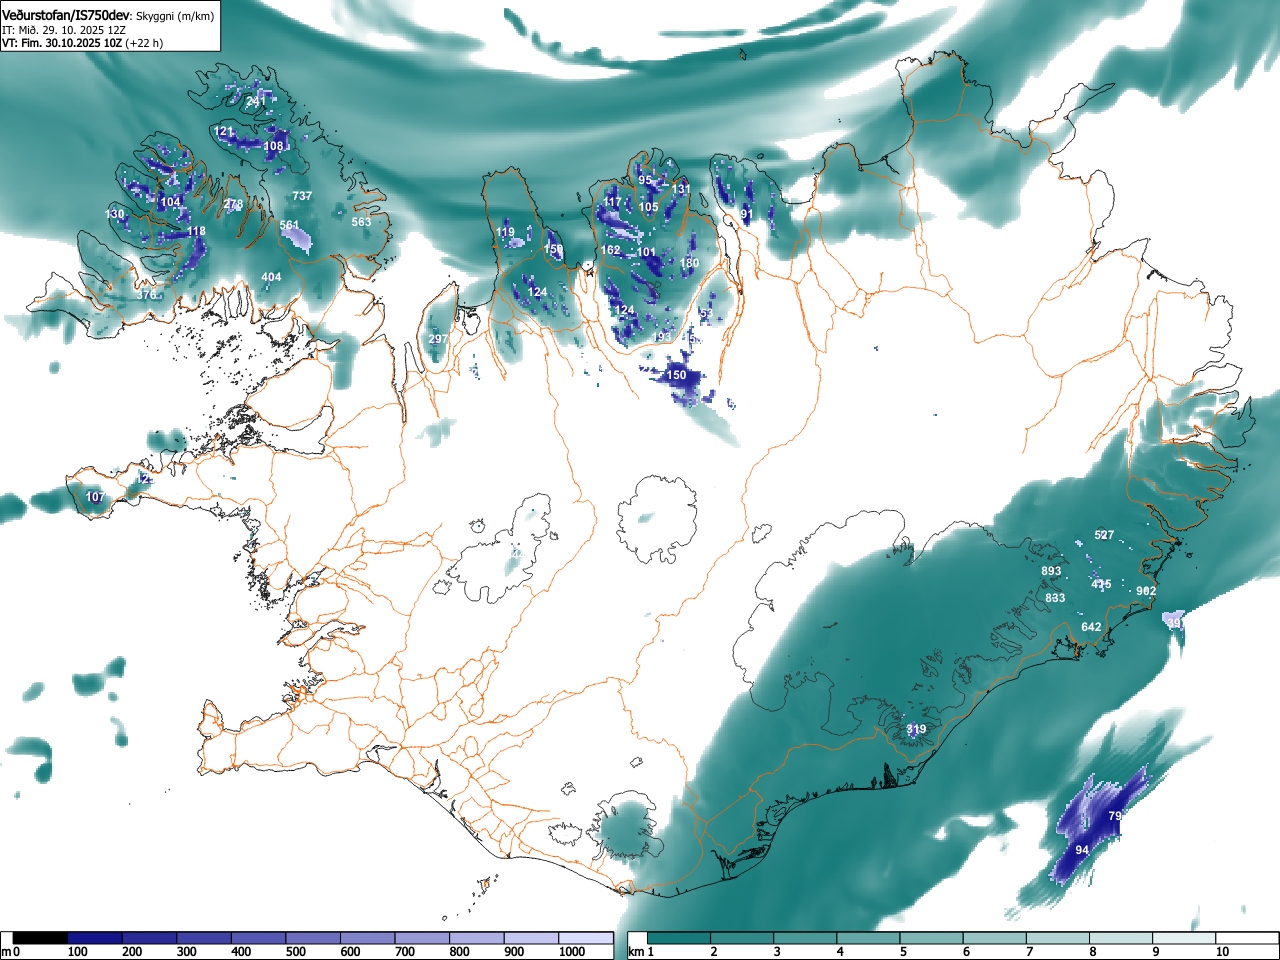Click the visibility value 101 on the map
Screen dimensions: 1280x960
pos(647,253)
